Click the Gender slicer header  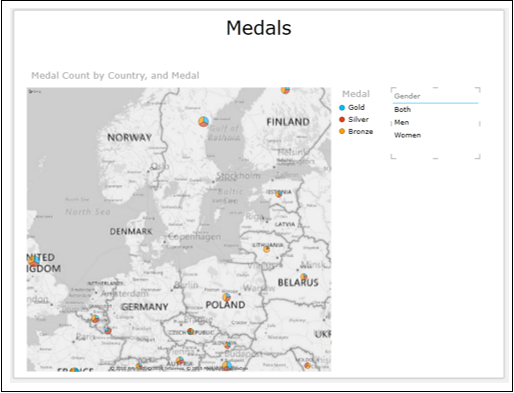point(407,96)
